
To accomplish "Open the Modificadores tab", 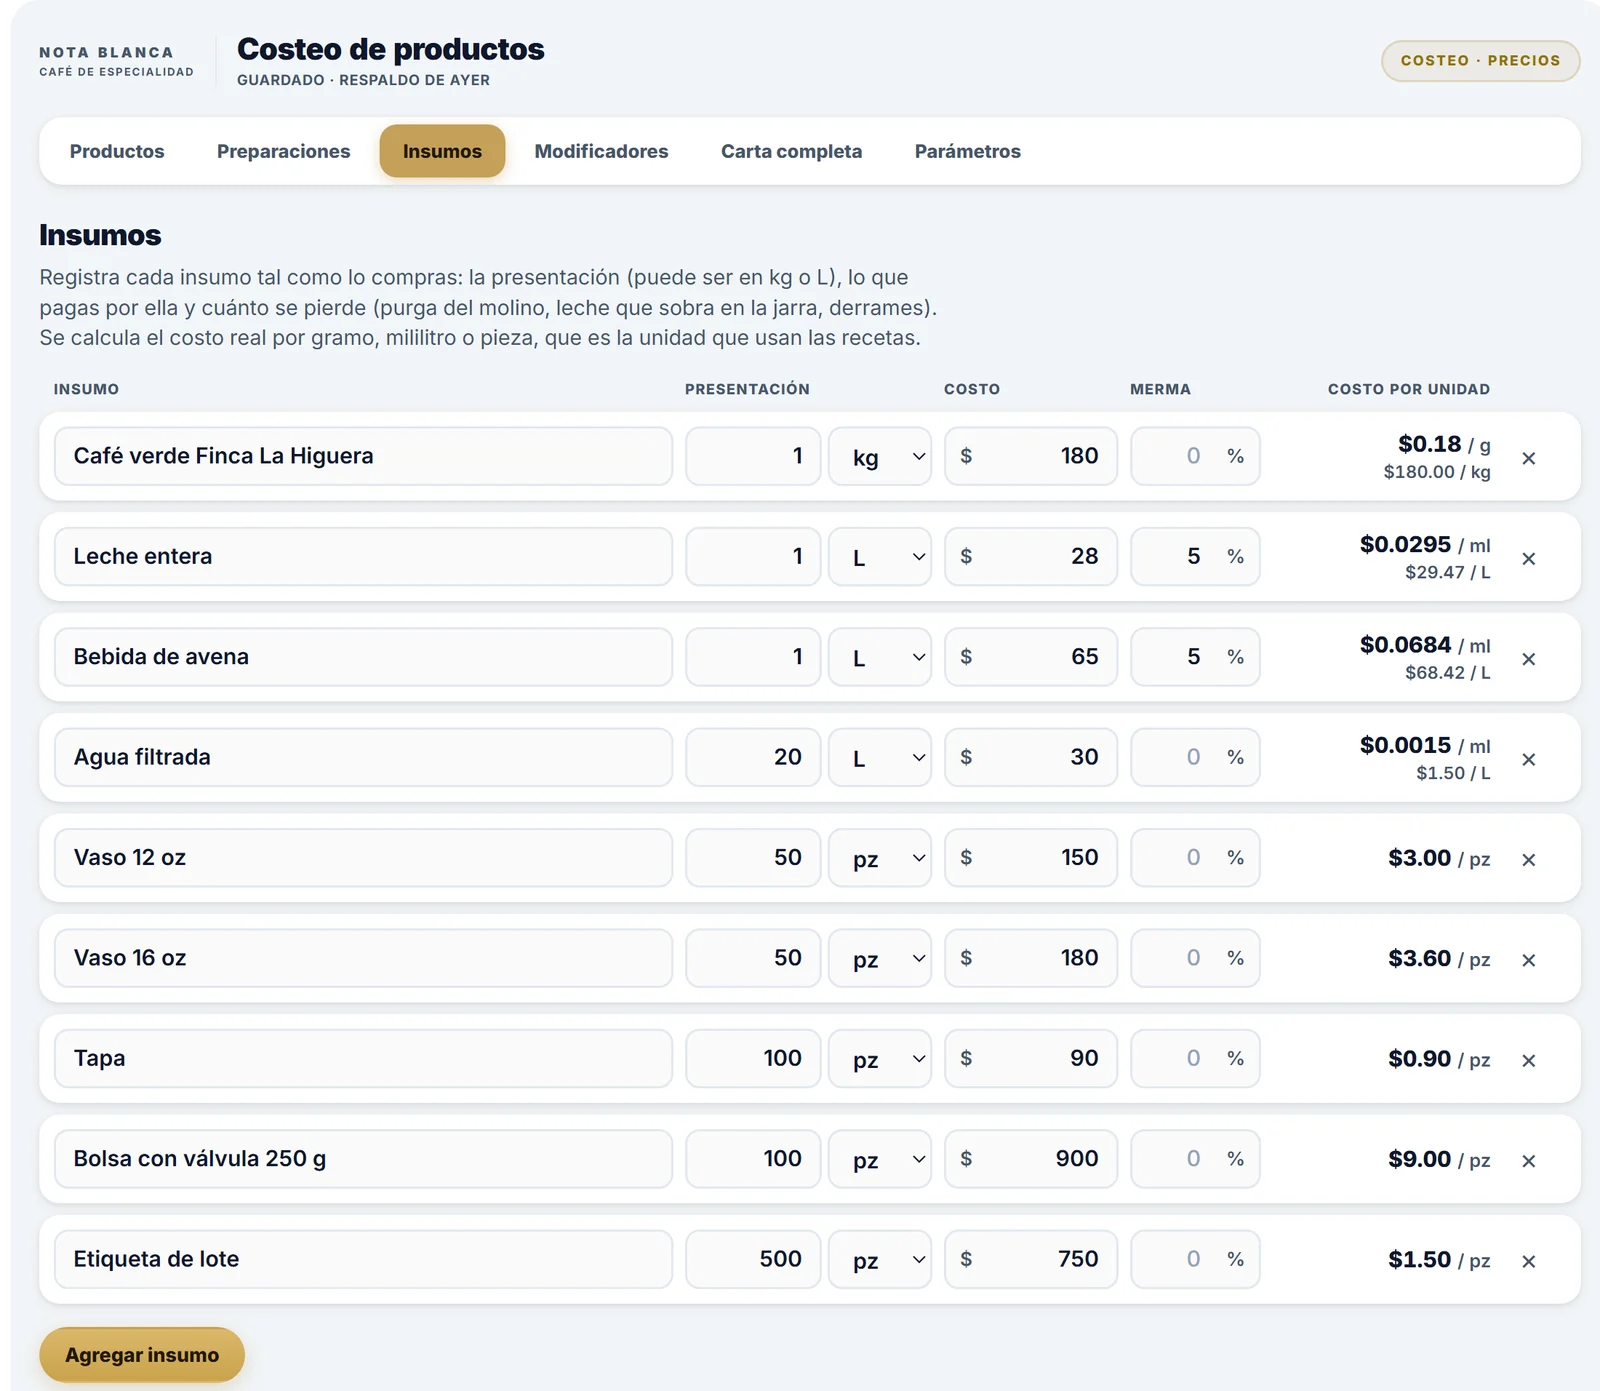I will point(601,151).
